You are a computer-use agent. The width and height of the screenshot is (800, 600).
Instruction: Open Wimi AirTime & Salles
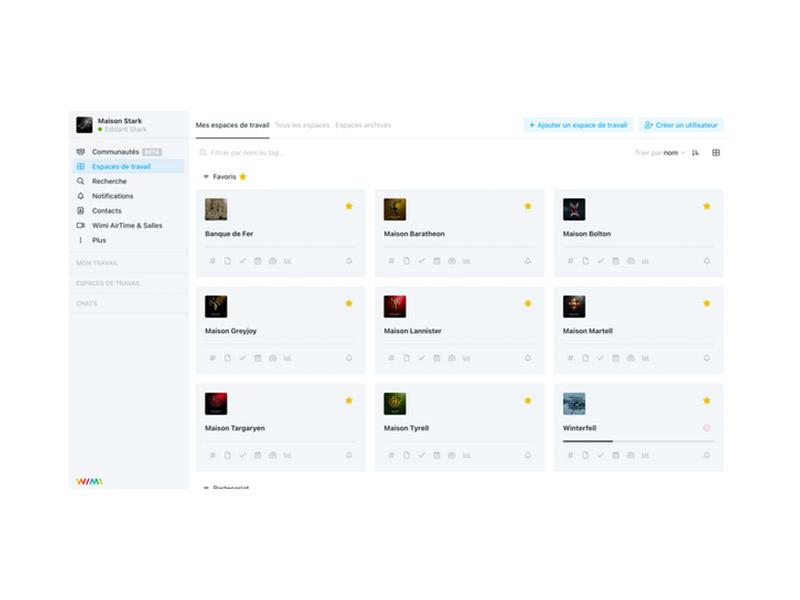coord(129,225)
